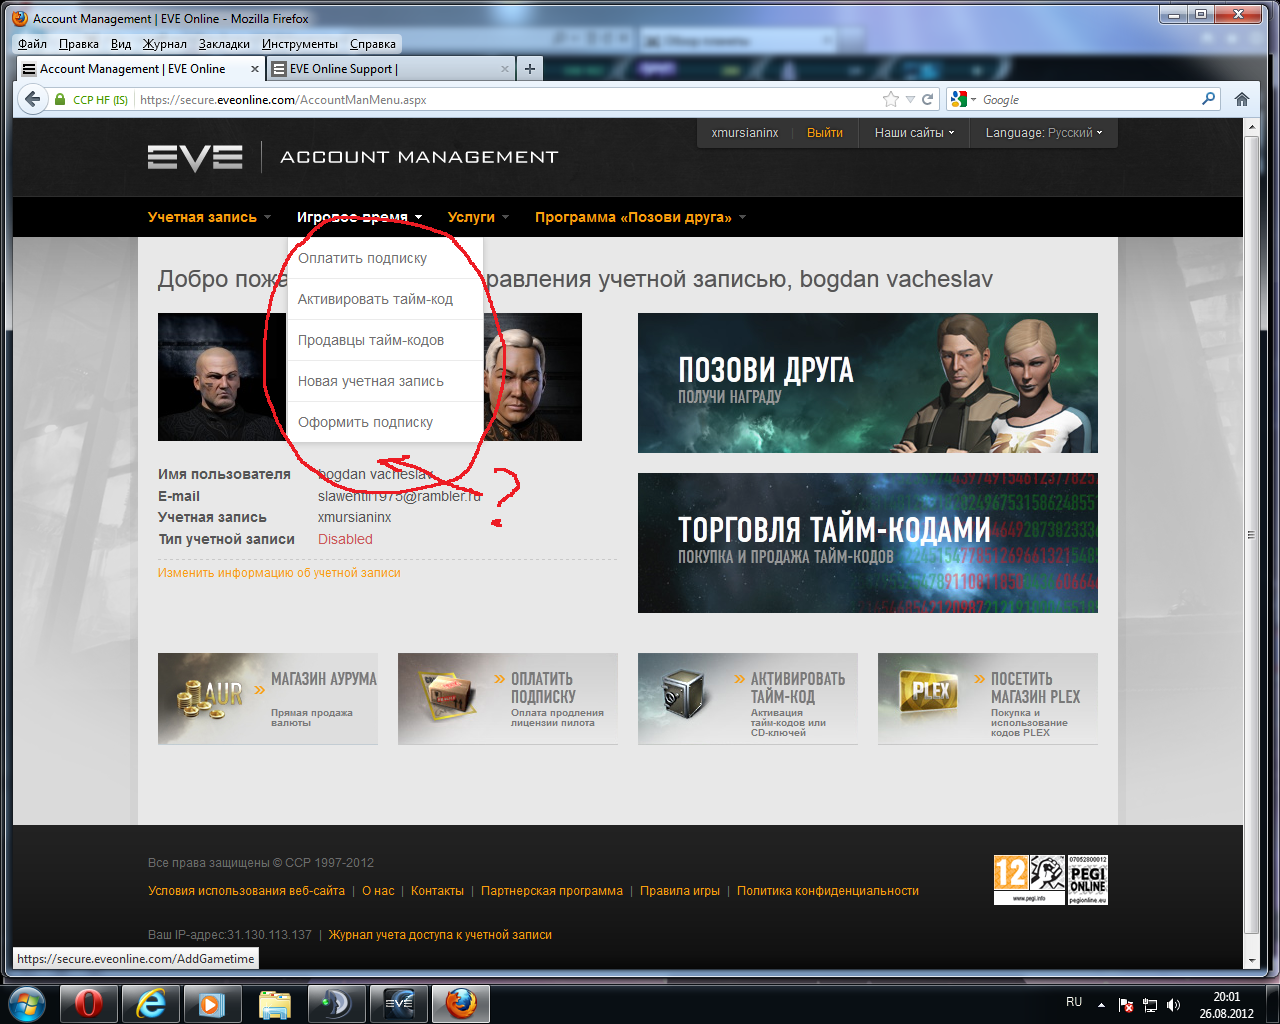
Task: Switch to the EVE Online Support tab
Action: point(390,69)
